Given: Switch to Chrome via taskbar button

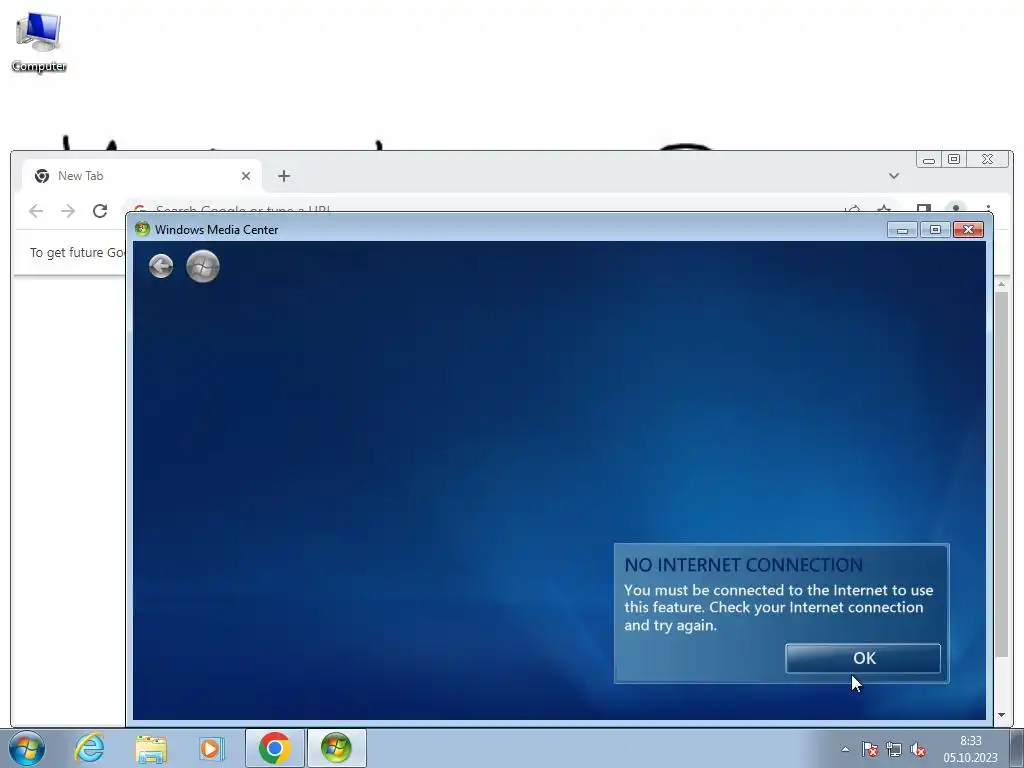Looking at the screenshot, I should [x=275, y=748].
